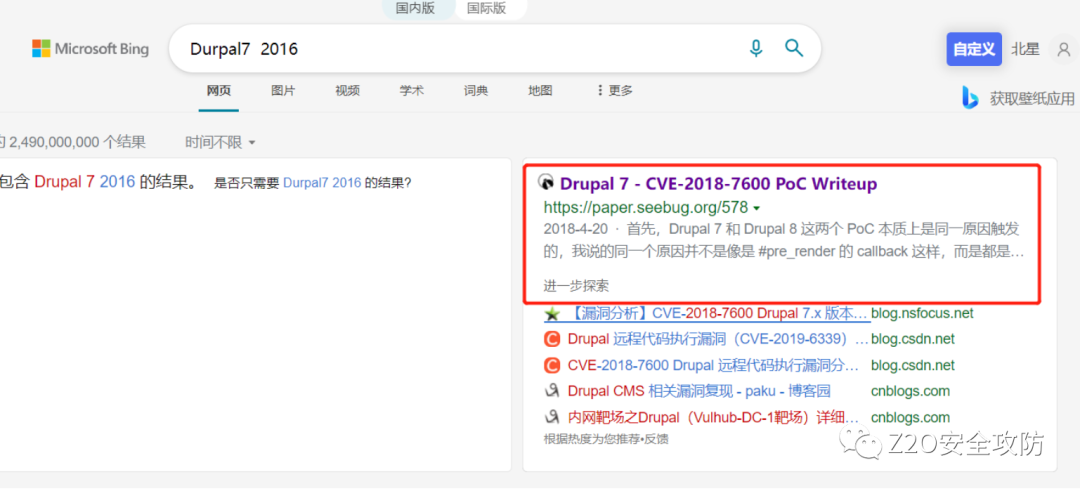Viewport: 1080px width, 491px height.
Task: Open the 更多 more menu
Action: [x=614, y=90]
